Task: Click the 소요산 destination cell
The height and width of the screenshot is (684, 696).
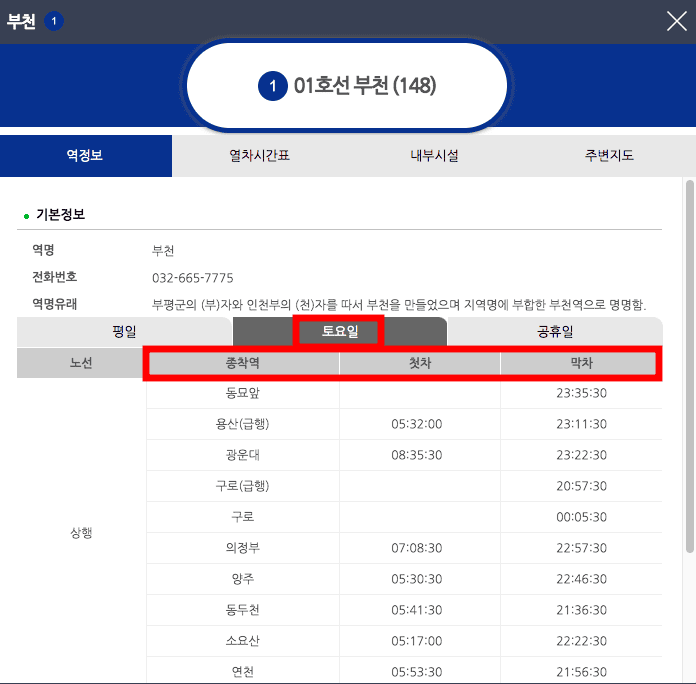Action: click(x=243, y=641)
